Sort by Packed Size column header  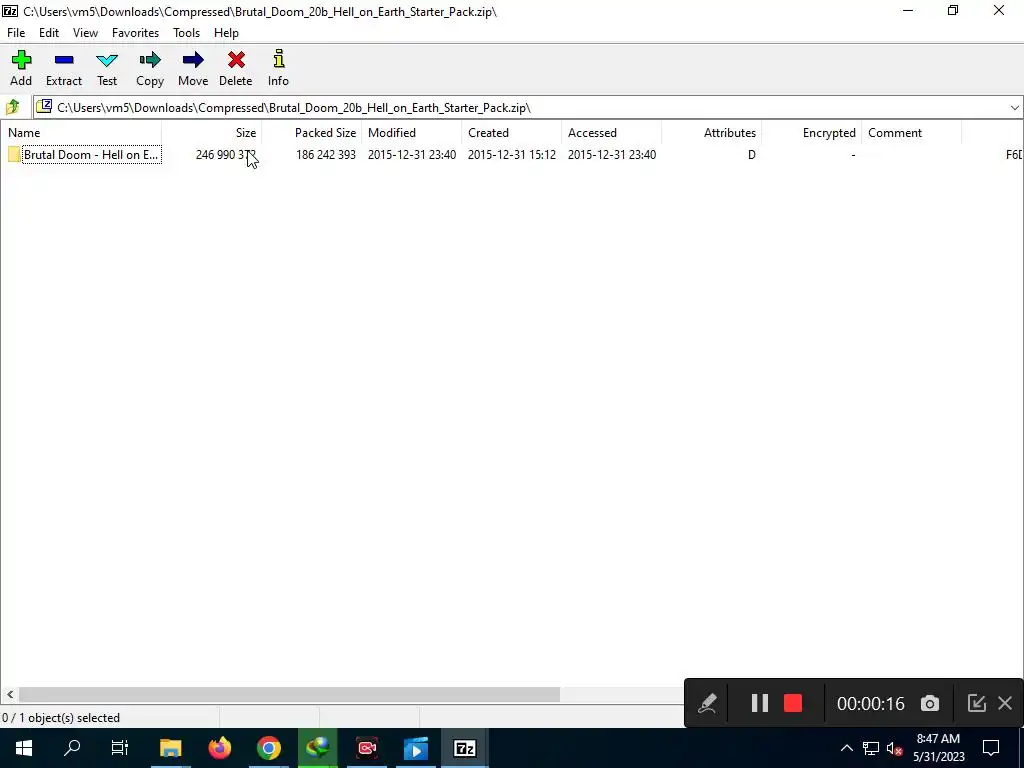click(x=312, y=133)
